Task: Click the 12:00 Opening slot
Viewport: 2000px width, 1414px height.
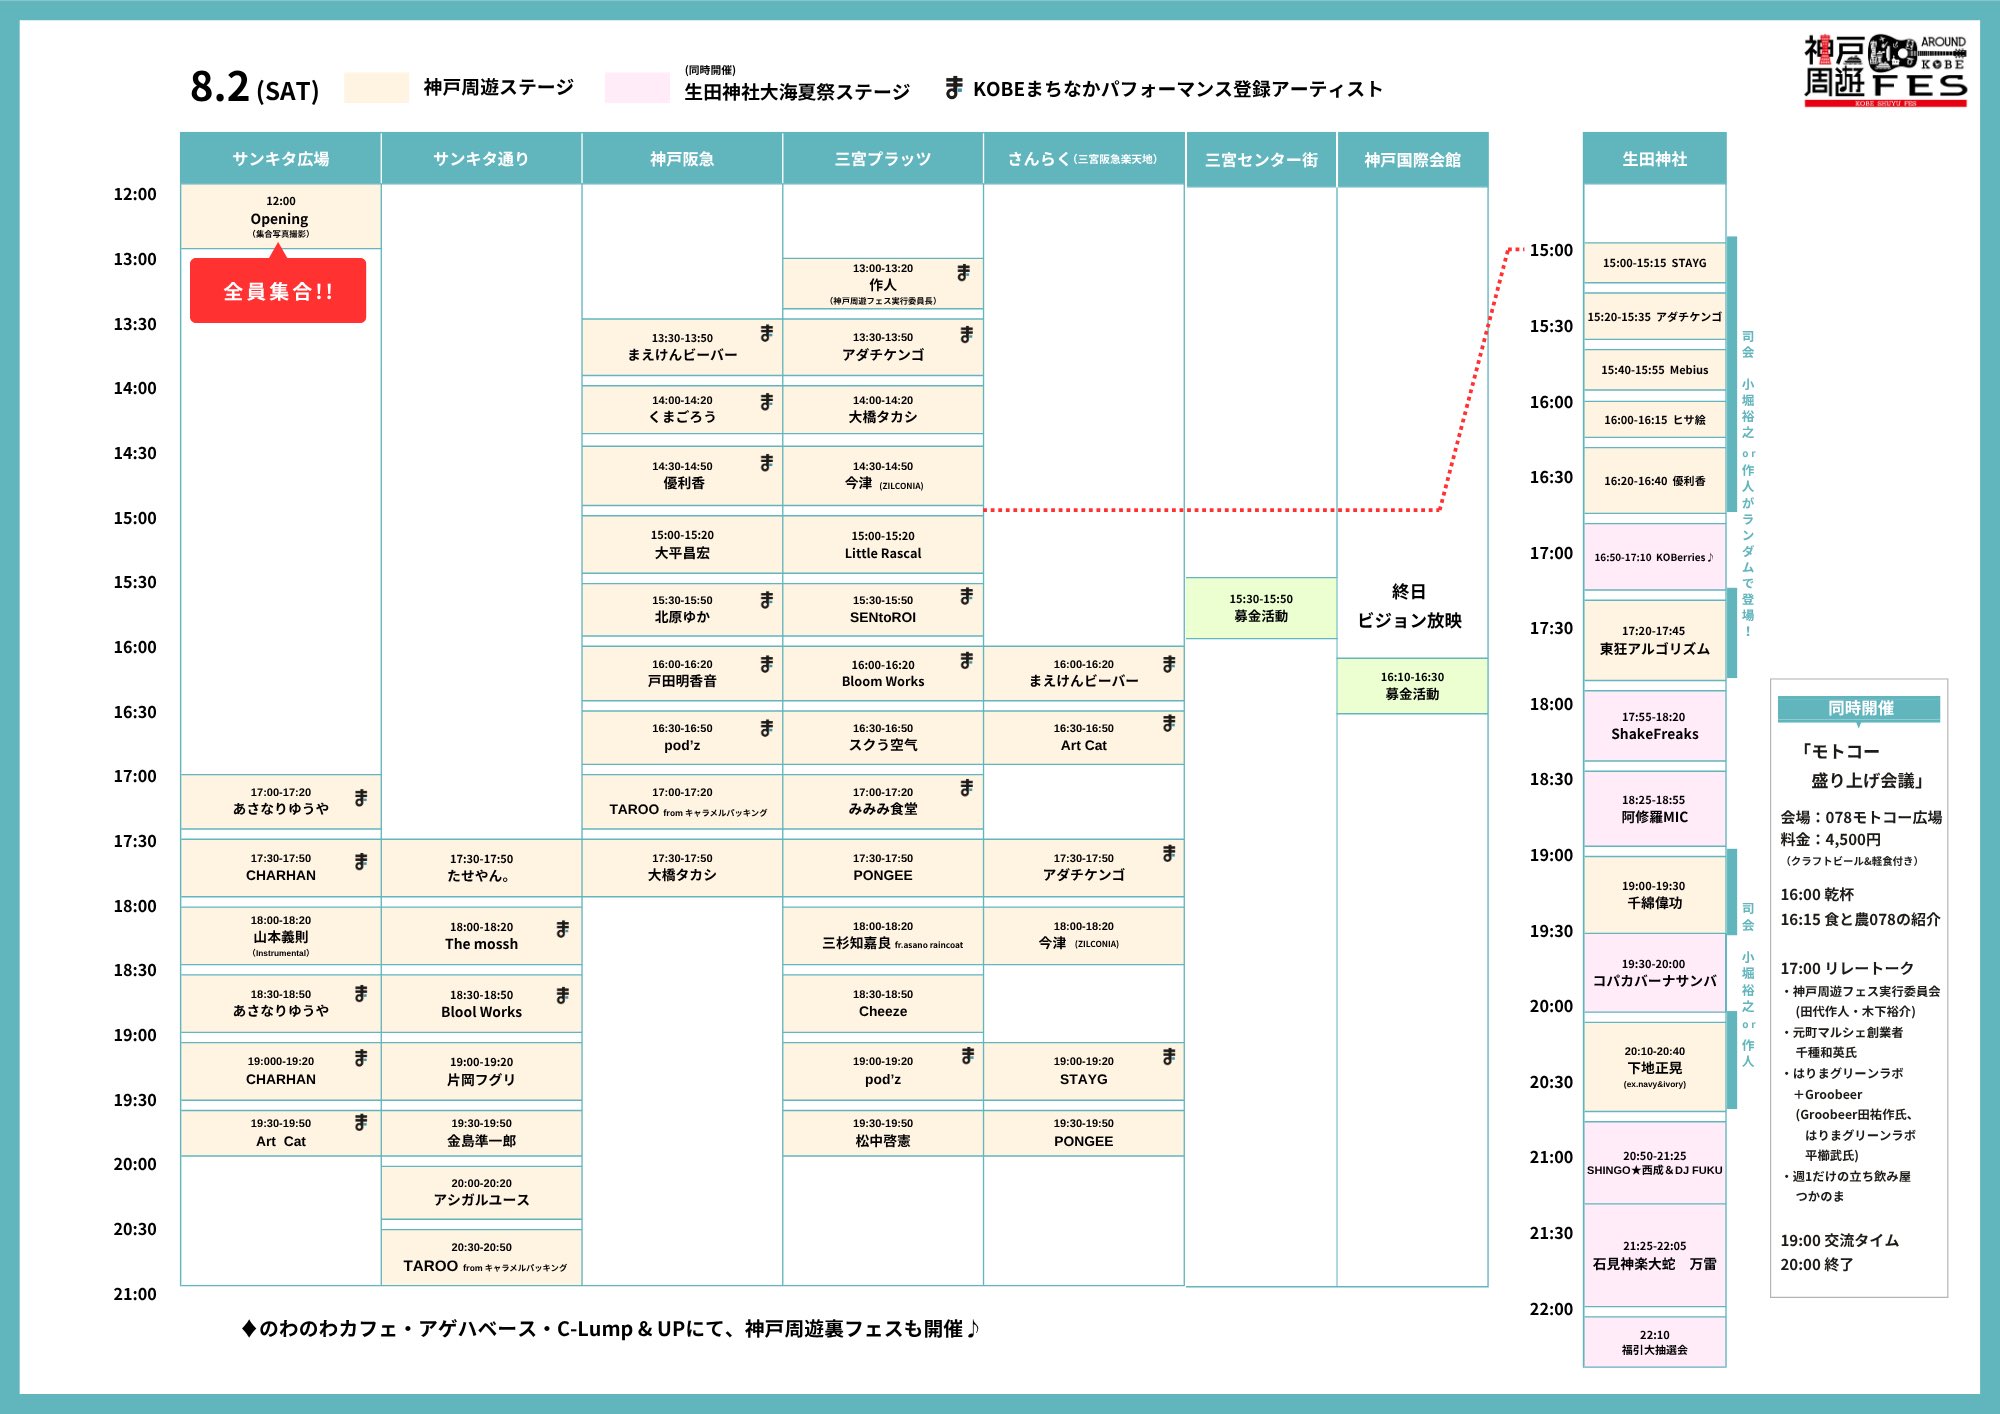Action: [280, 216]
